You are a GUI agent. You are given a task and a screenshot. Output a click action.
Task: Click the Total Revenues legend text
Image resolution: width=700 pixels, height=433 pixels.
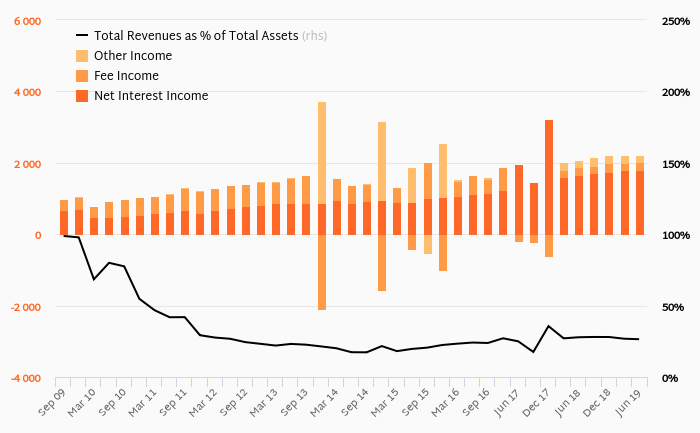196,36
